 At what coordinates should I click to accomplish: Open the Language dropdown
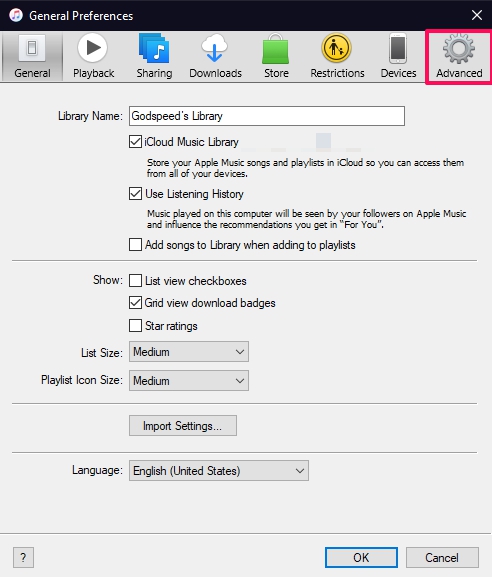click(x=219, y=471)
